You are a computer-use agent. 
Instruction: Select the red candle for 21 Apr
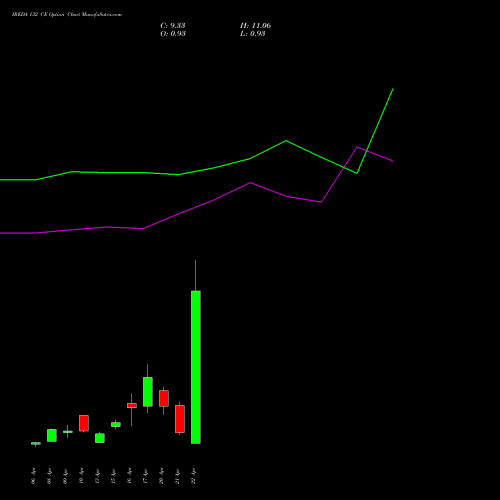180,419
